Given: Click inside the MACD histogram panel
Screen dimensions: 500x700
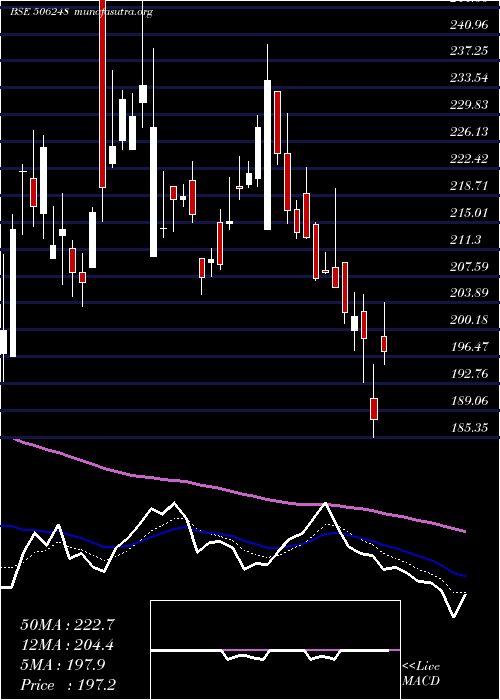Looking at the screenshot, I should (x=275, y=650).
